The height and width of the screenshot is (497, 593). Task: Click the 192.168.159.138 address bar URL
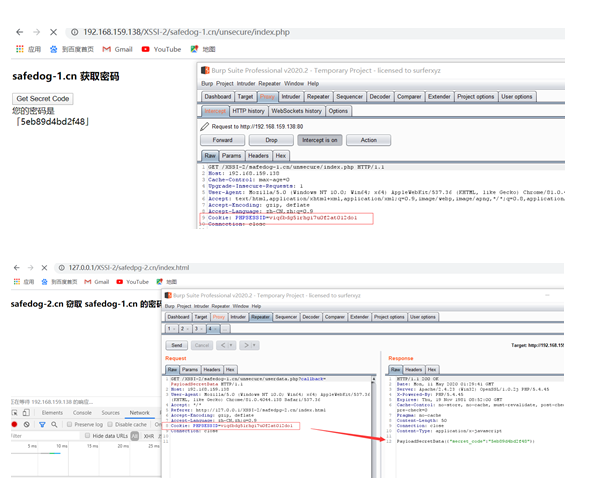click(x=186, y=32)
